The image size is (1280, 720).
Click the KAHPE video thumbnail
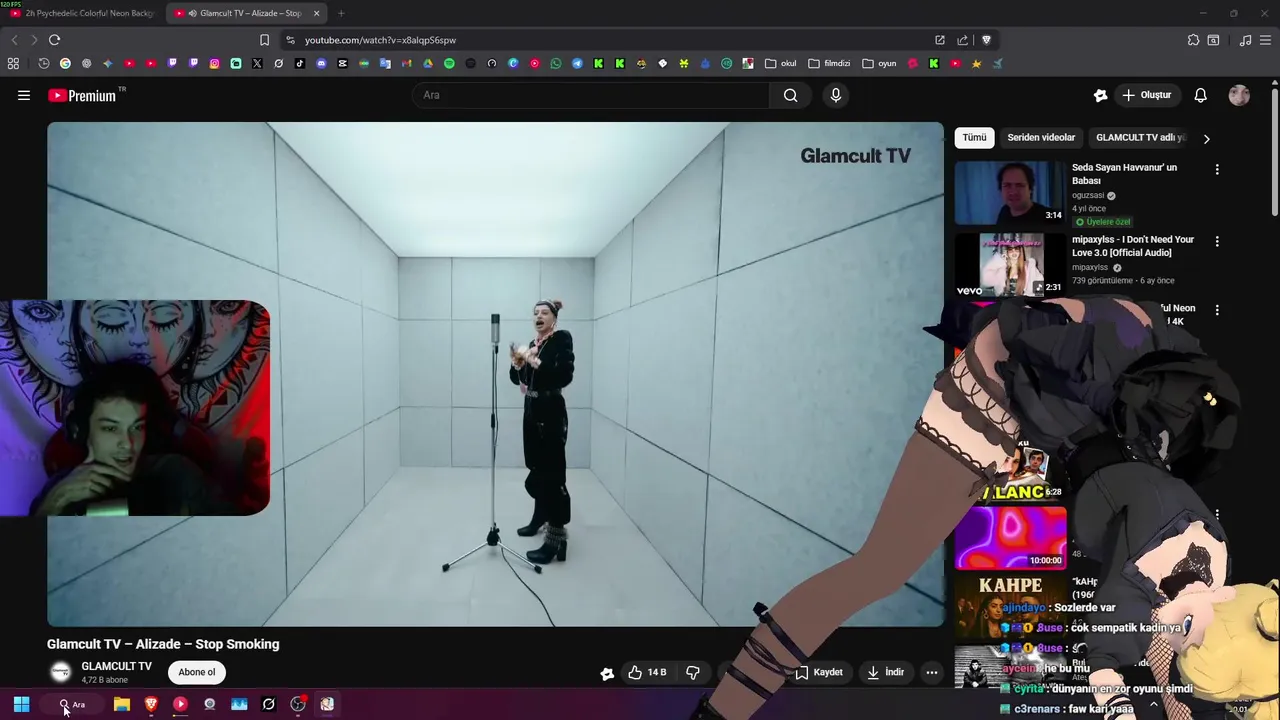1011,606
